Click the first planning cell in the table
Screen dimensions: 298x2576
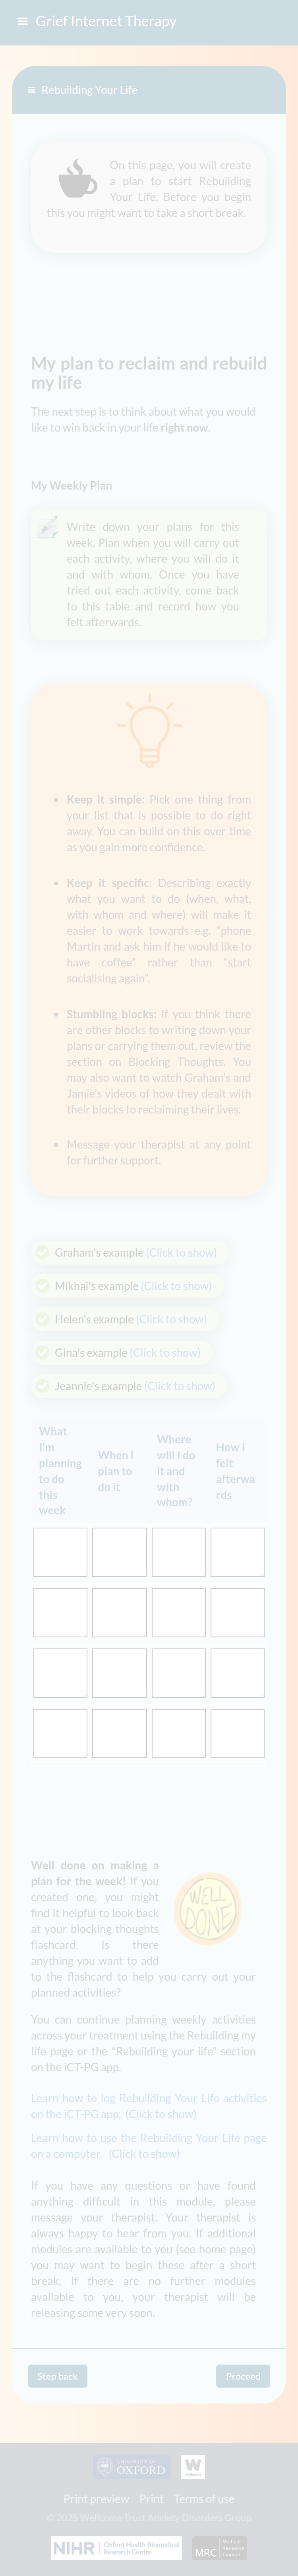pyautogui.click(x=60, y=1552)
